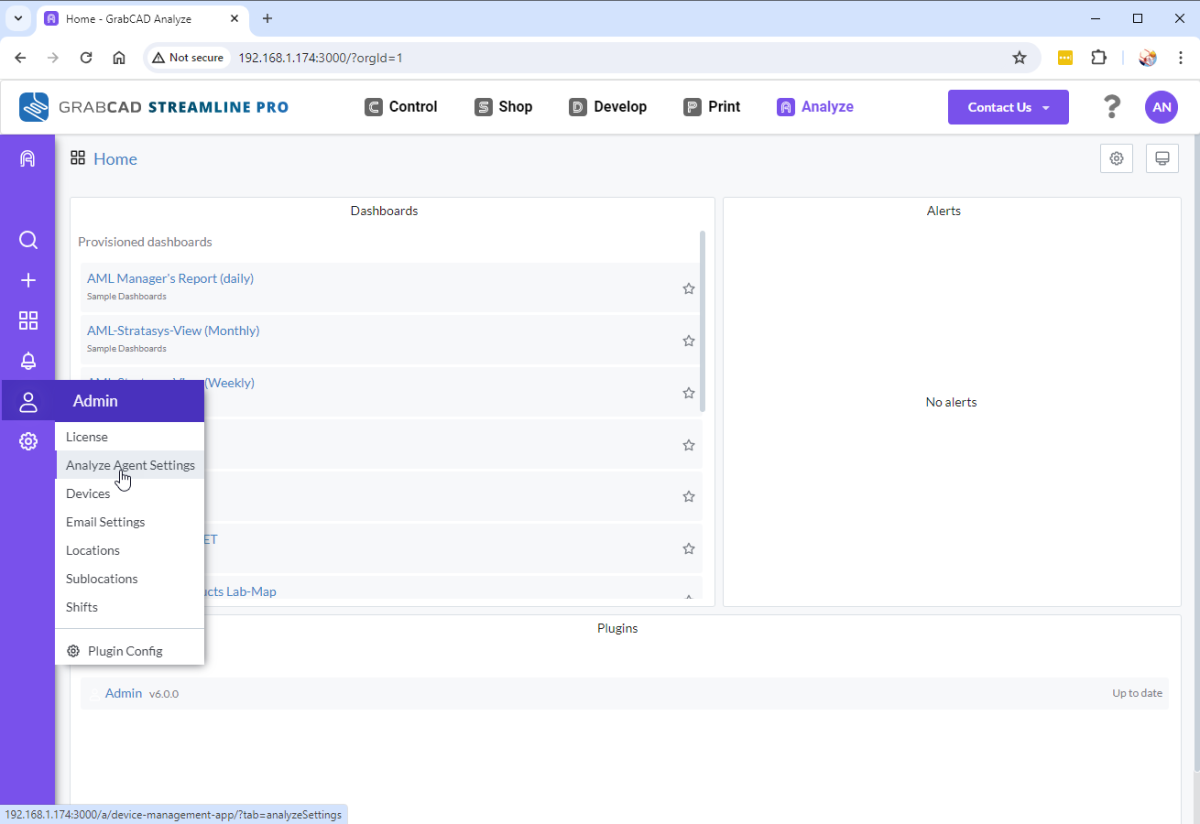Bookmark this page with the star icon

click(x=1019, y=58)
